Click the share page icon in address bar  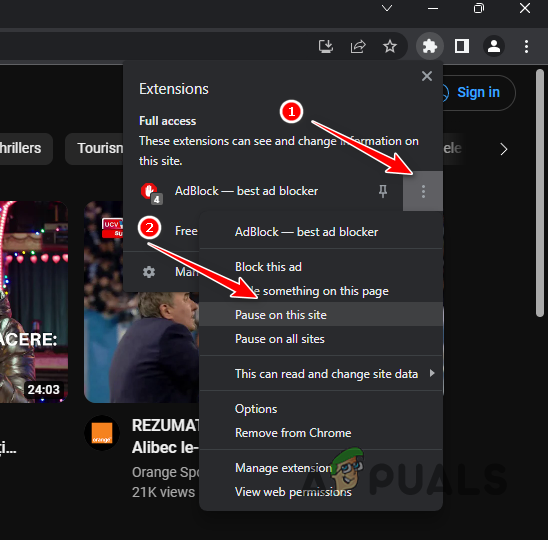[358, 46]
